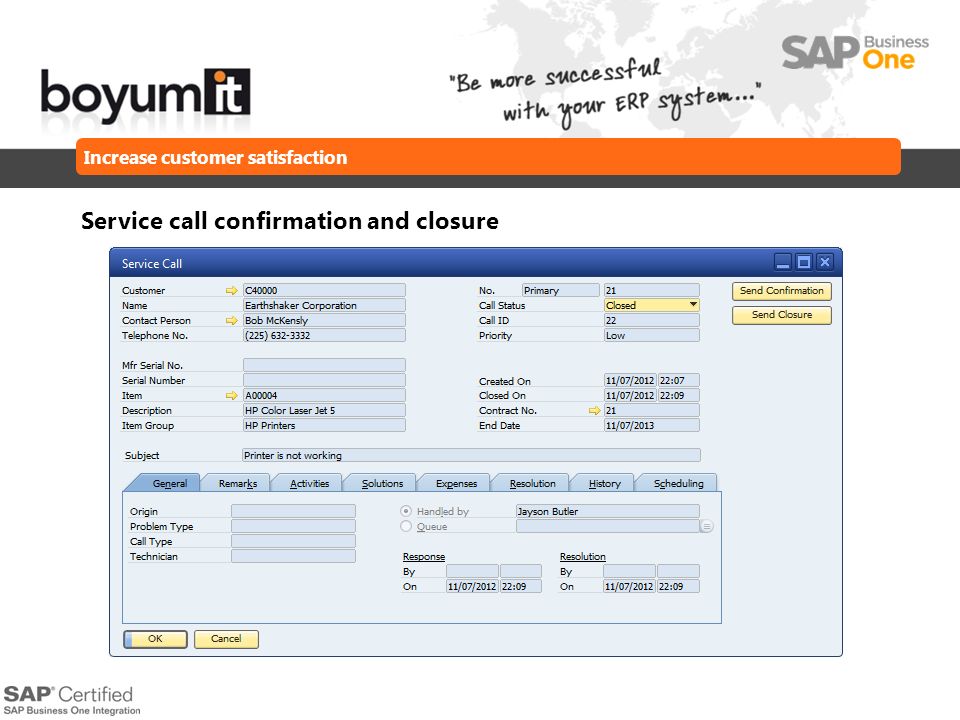Click the empty Serial Number field
The image size is (960, 720).
pos(324,380)
